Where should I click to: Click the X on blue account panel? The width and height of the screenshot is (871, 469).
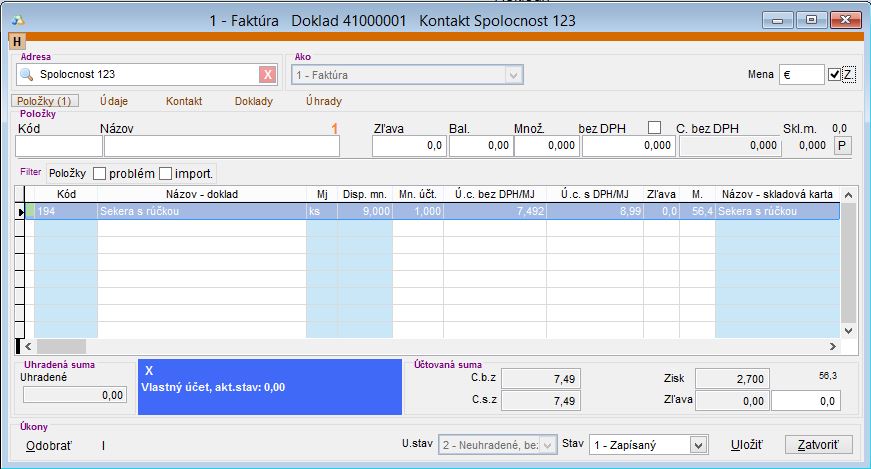149,370
